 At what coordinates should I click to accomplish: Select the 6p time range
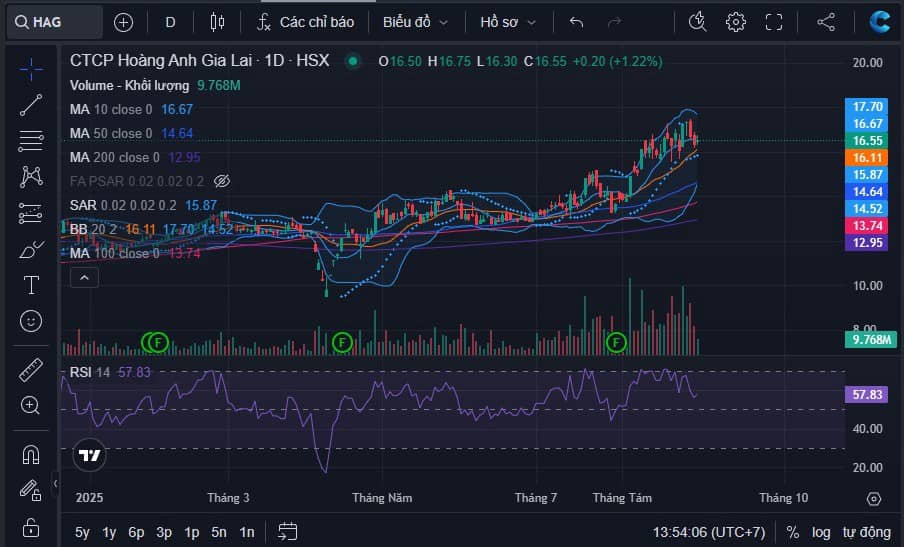pyautogui.click(x=136, y=532)
